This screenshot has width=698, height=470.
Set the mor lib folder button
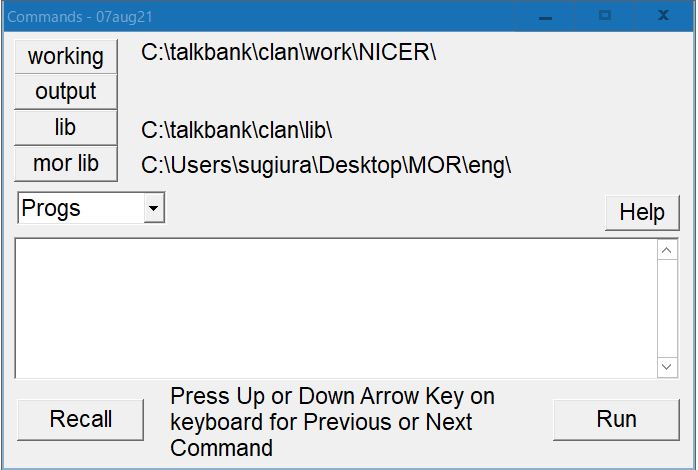coord(66,163)
